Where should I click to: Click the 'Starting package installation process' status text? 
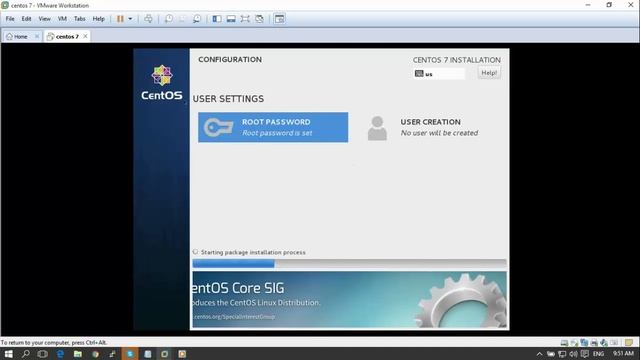point(253,252)
